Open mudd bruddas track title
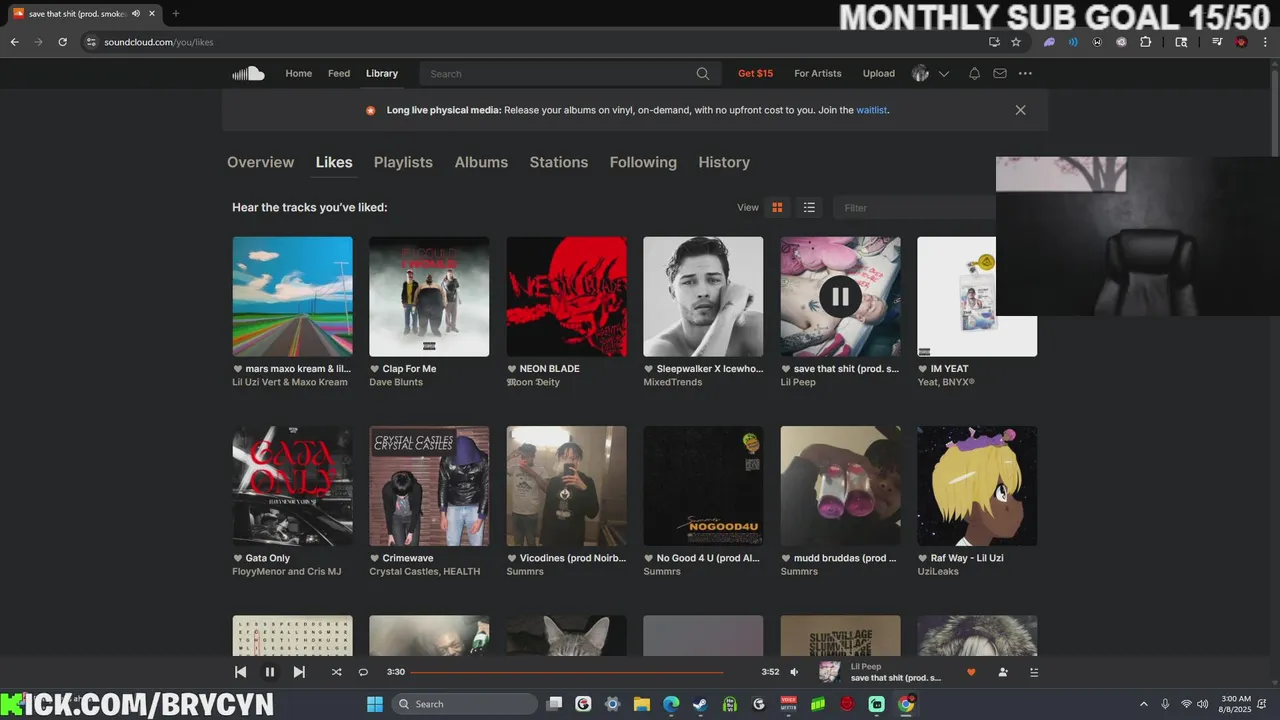Screen dimensions: 1280x720 click(845, 559)
